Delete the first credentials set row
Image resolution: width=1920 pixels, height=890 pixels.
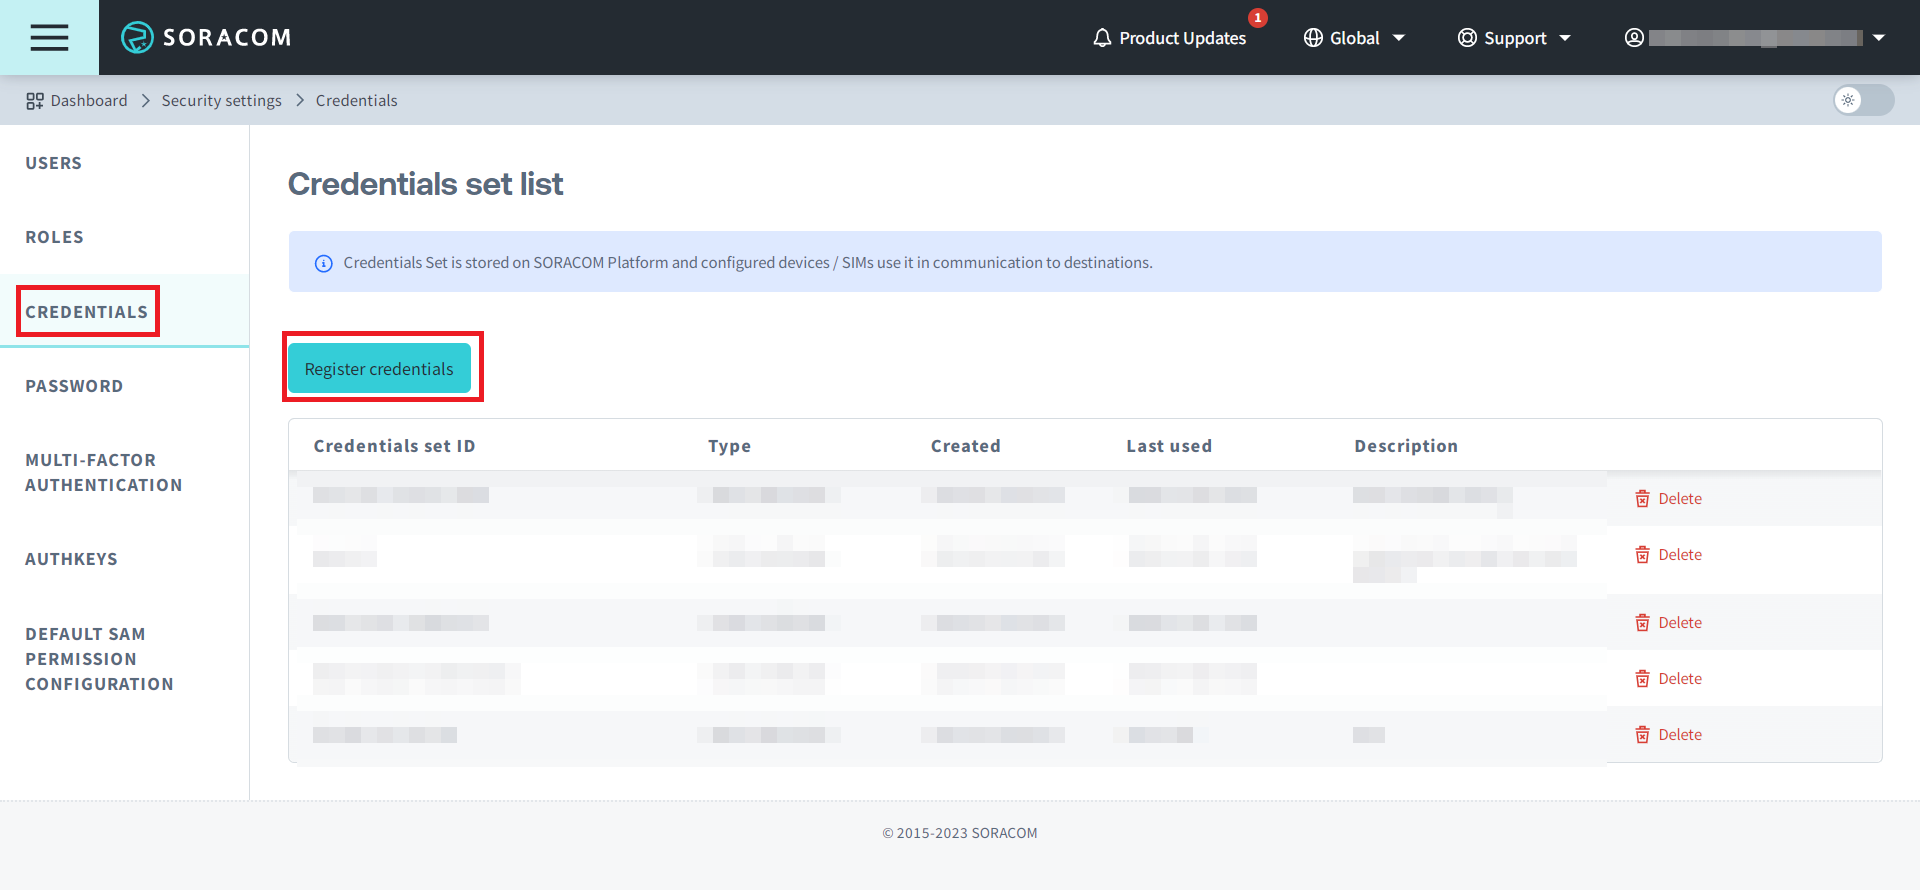point(1668,499)
